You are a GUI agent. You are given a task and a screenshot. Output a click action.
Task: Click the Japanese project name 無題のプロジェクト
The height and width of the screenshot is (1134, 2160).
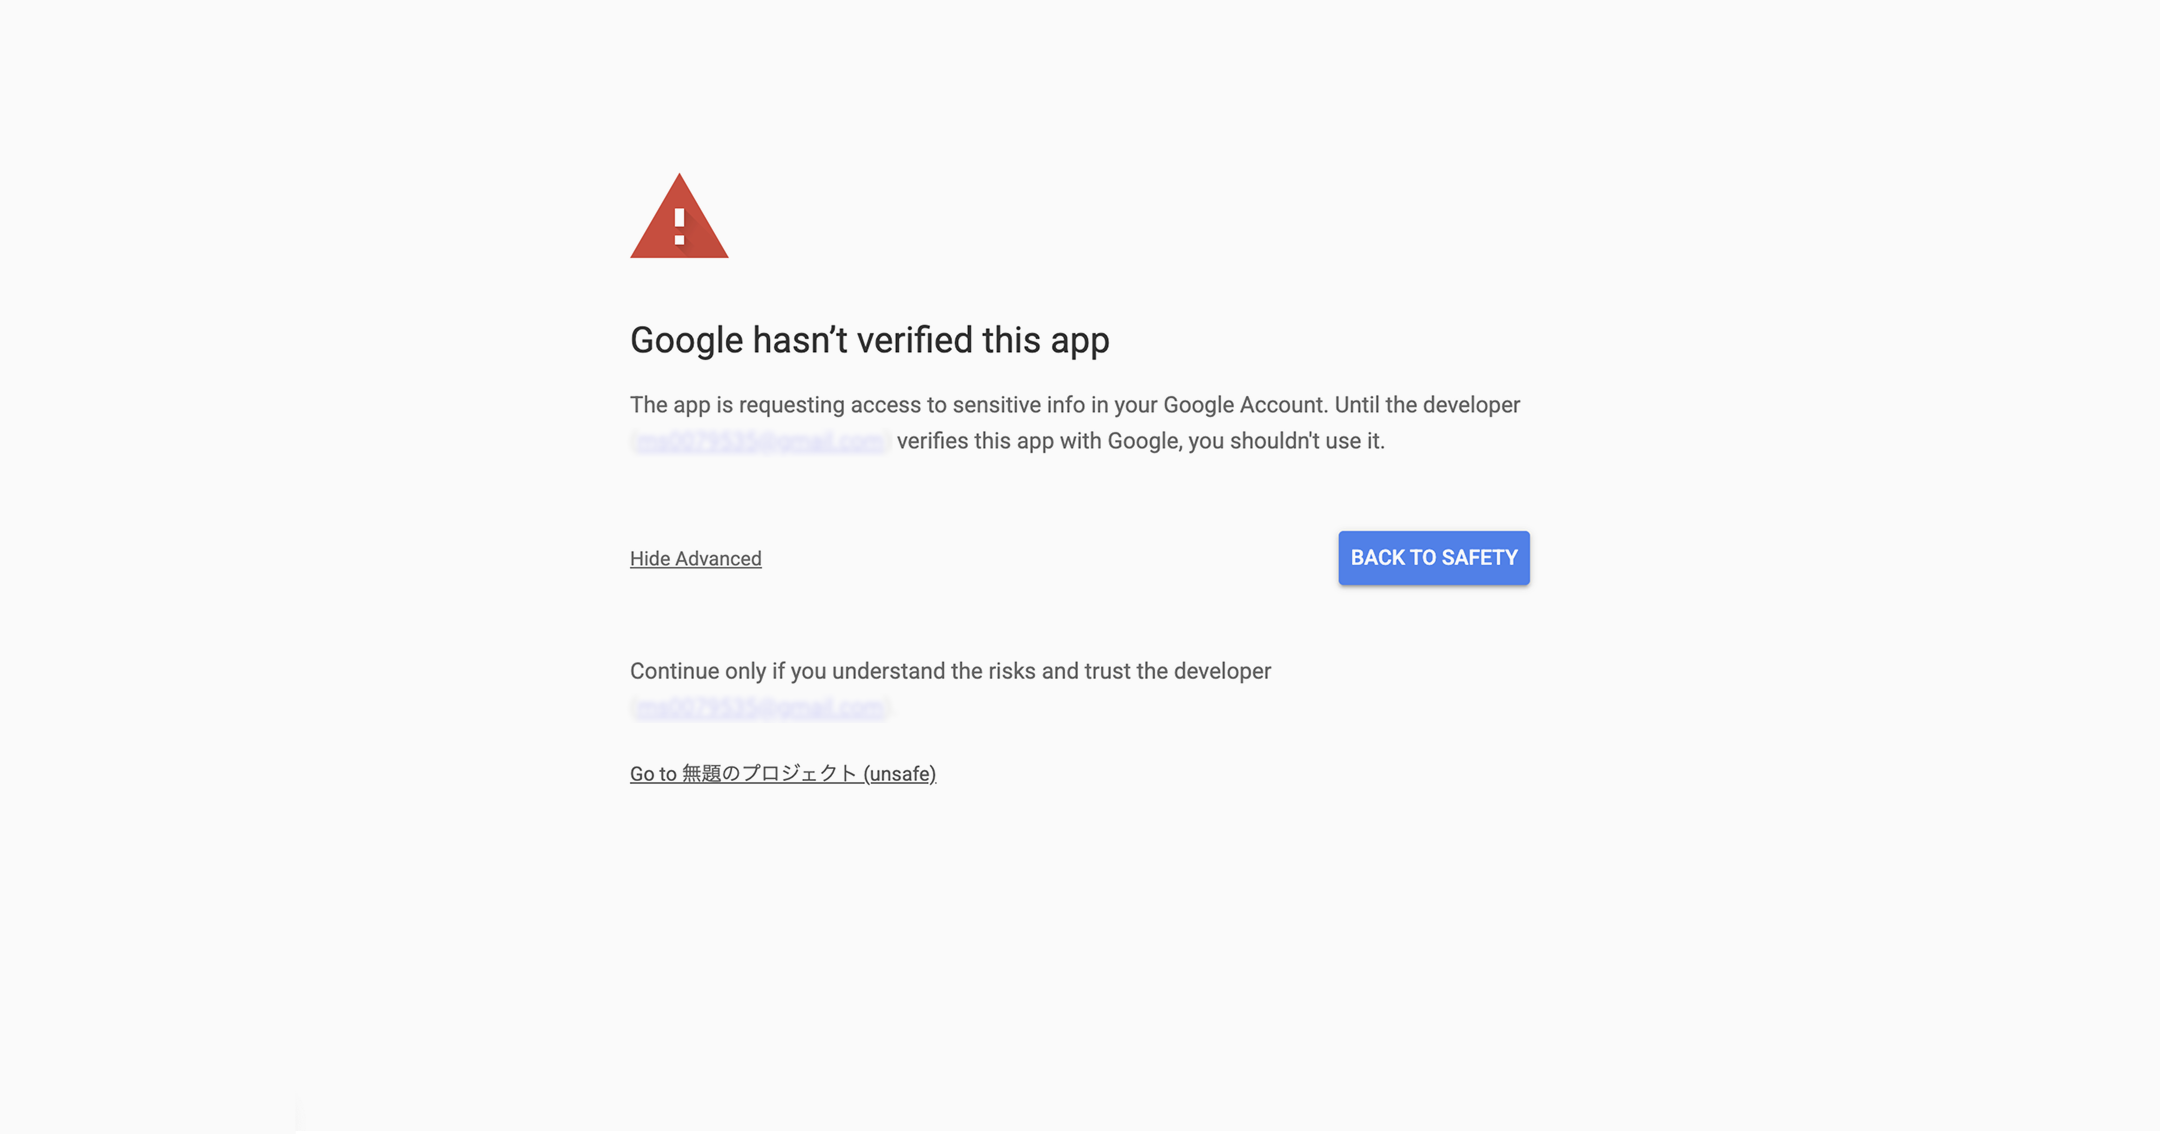coord(769,774)
